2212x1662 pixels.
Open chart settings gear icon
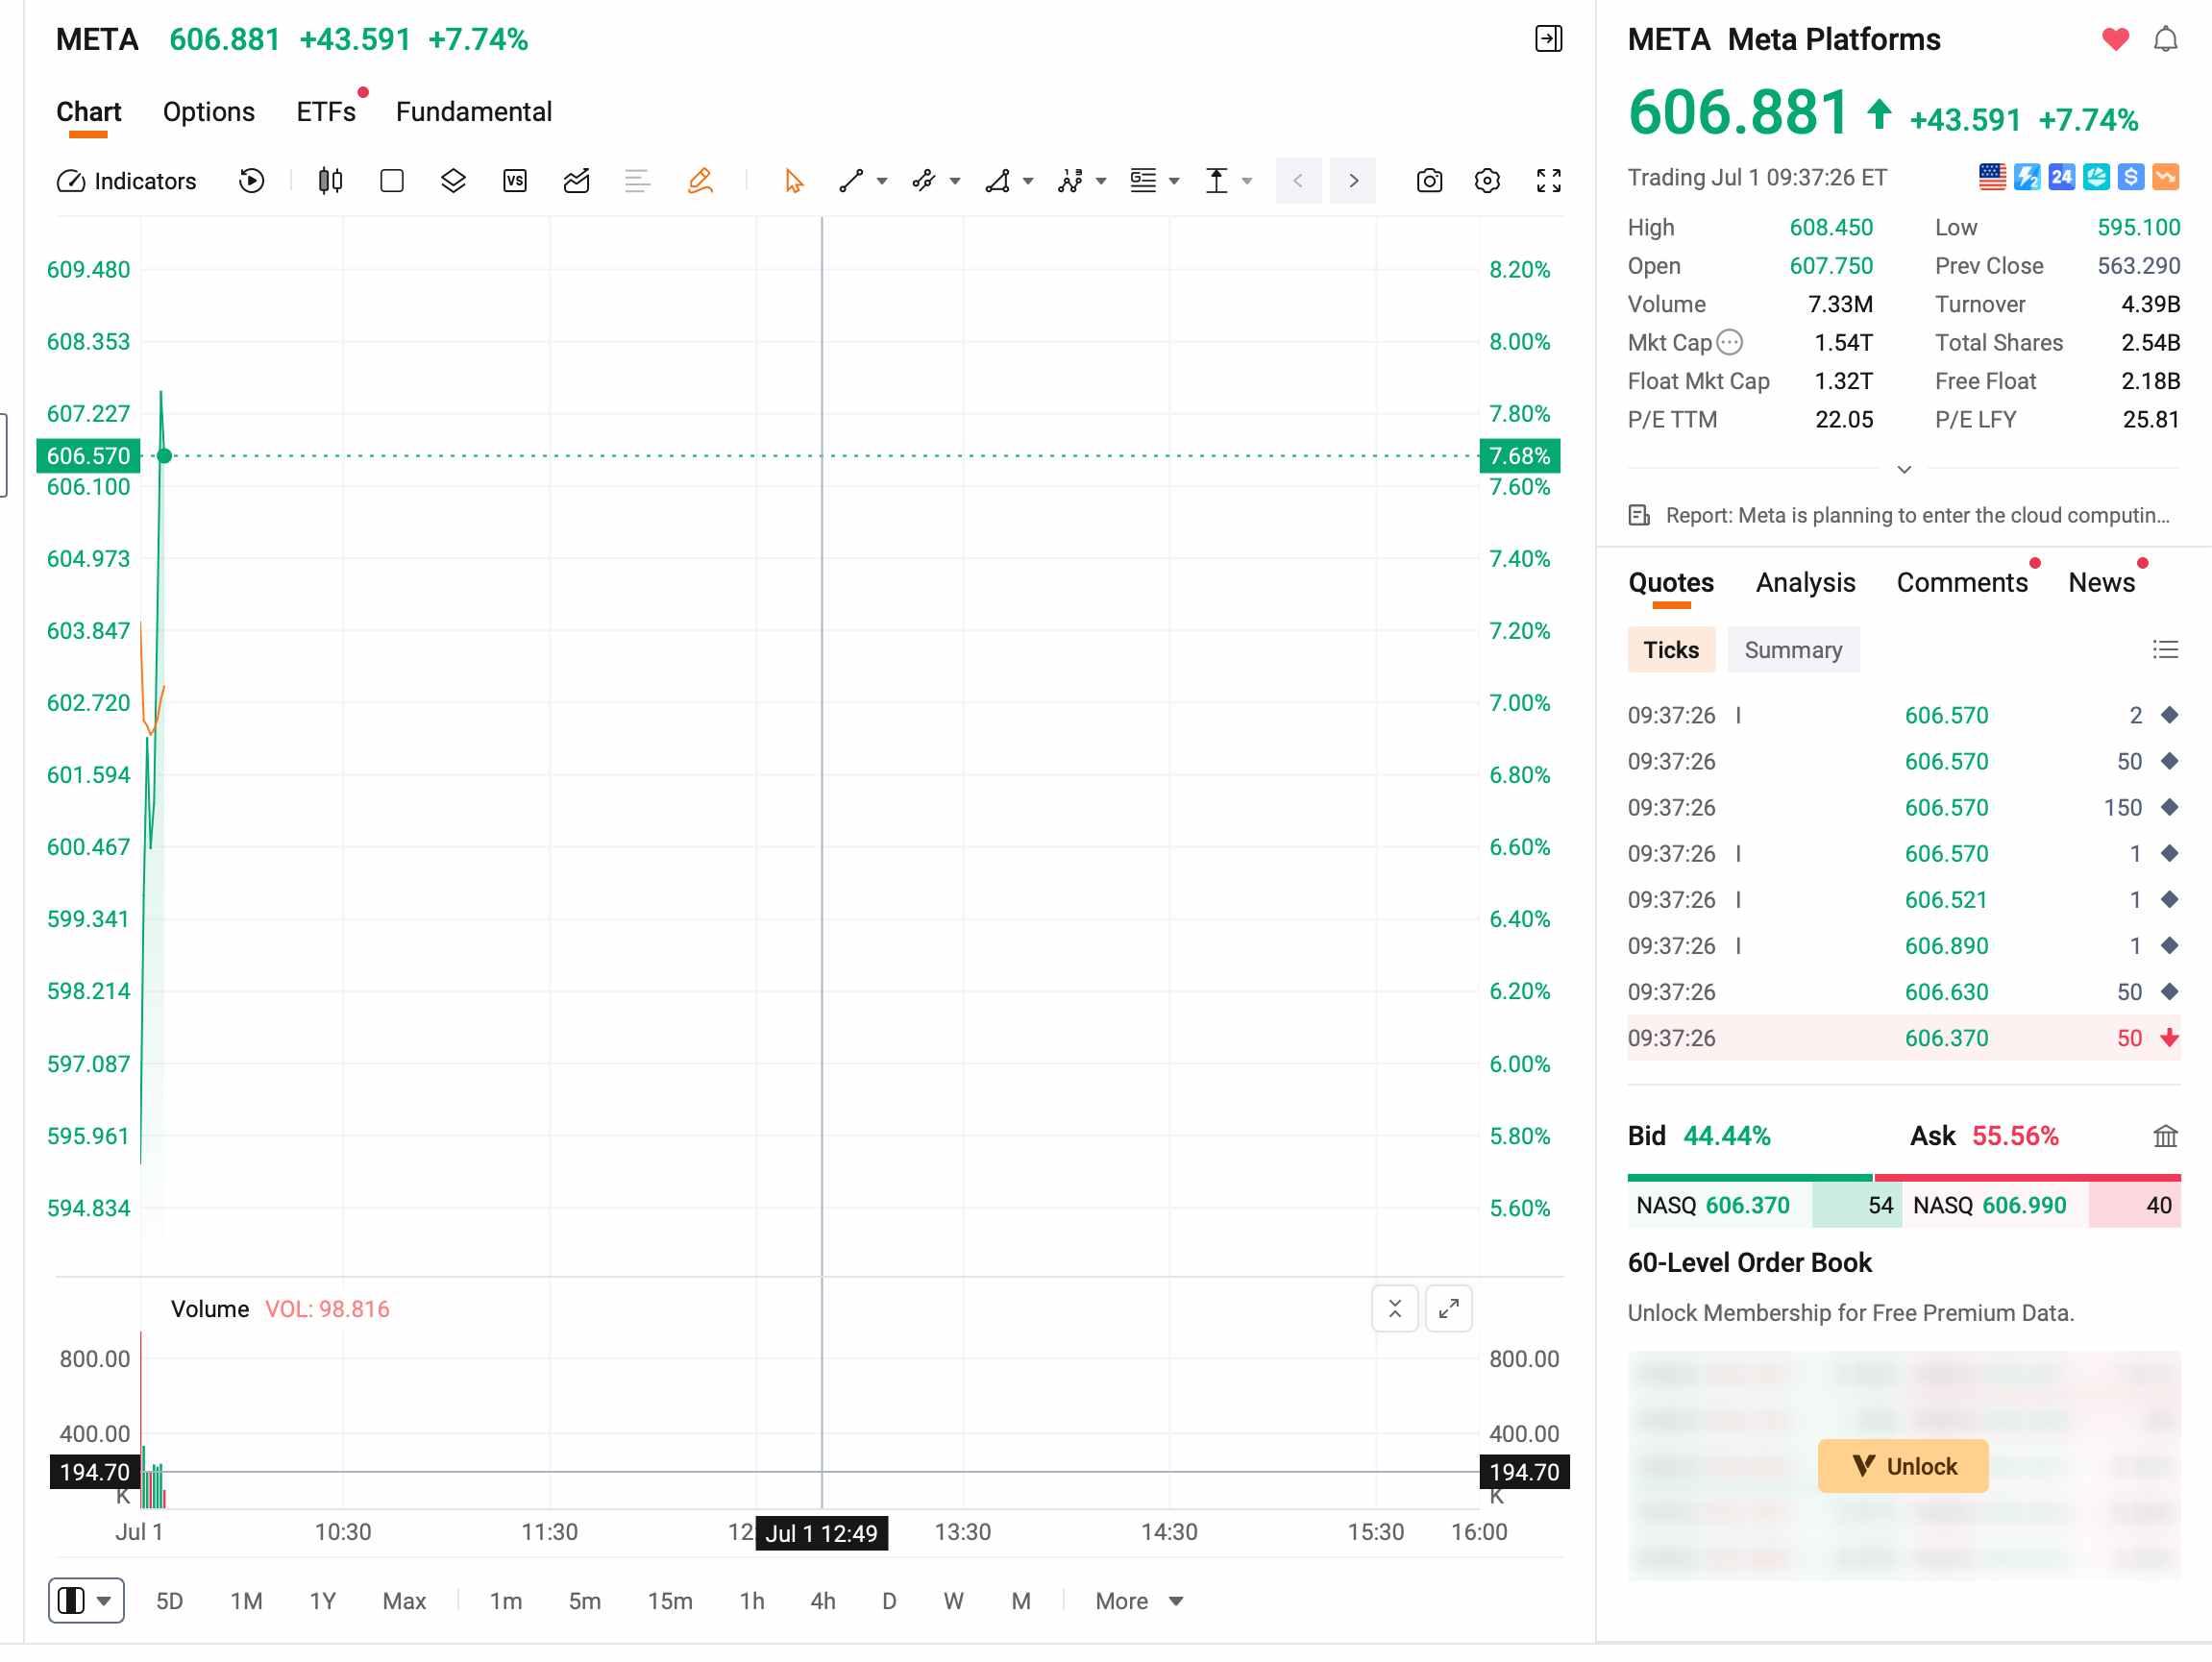(1487, 181)
